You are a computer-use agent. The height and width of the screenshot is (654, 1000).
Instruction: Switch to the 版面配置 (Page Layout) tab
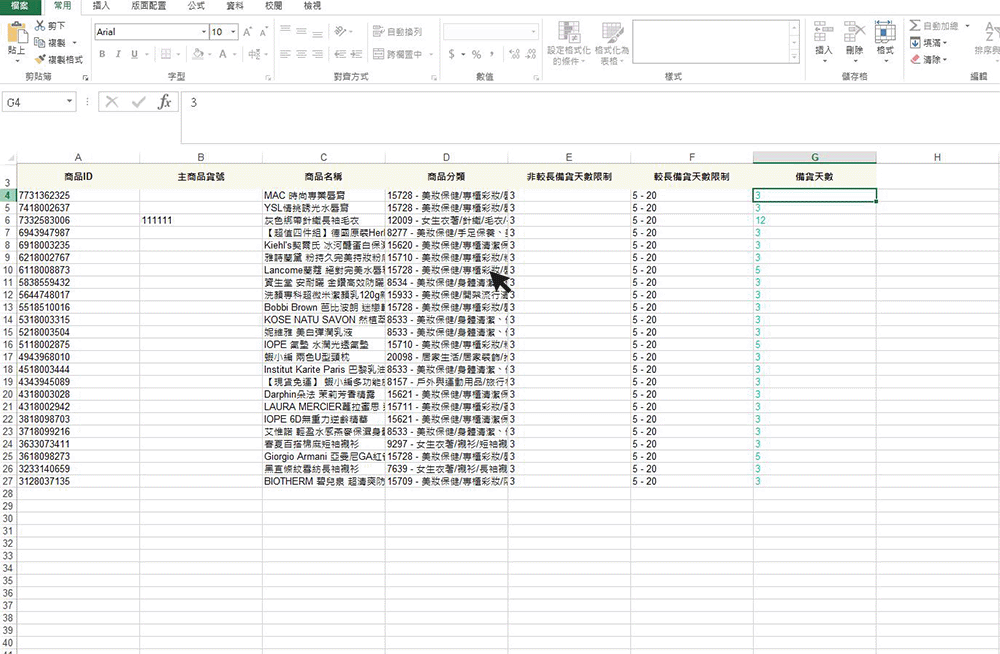148,6
